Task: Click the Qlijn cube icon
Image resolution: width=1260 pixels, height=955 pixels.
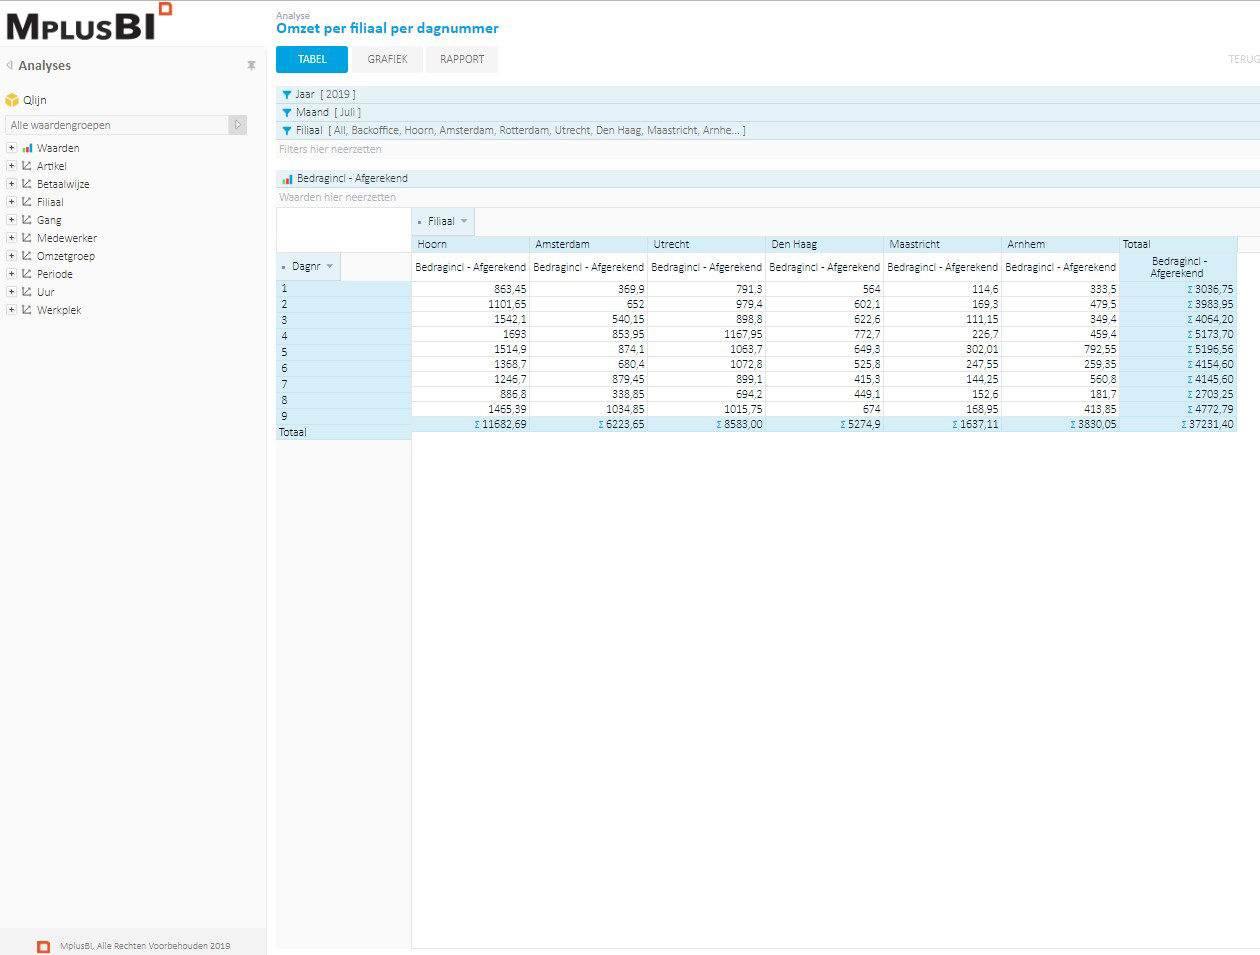Action: click(x=12, y=100)
